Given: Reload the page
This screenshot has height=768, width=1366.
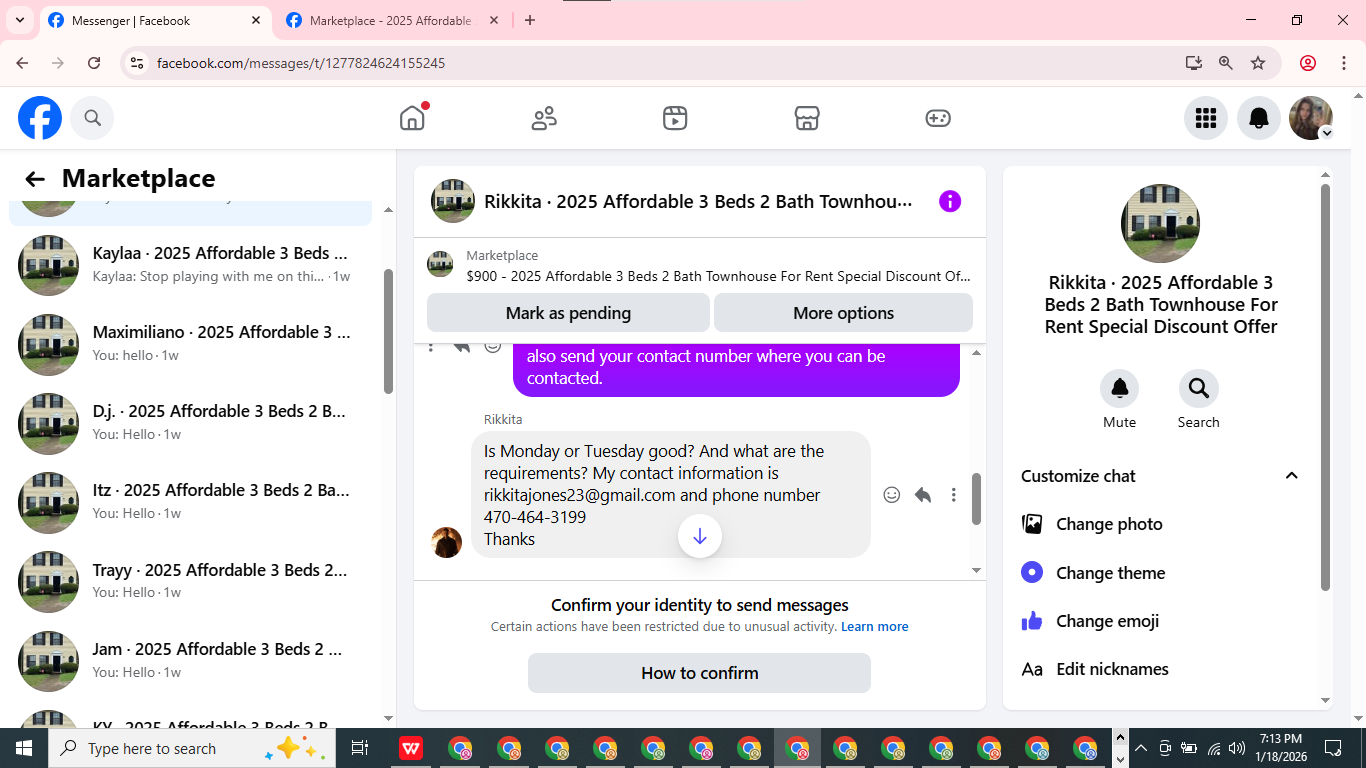Looking at the screenshot, I should click(x=94, y=63).
